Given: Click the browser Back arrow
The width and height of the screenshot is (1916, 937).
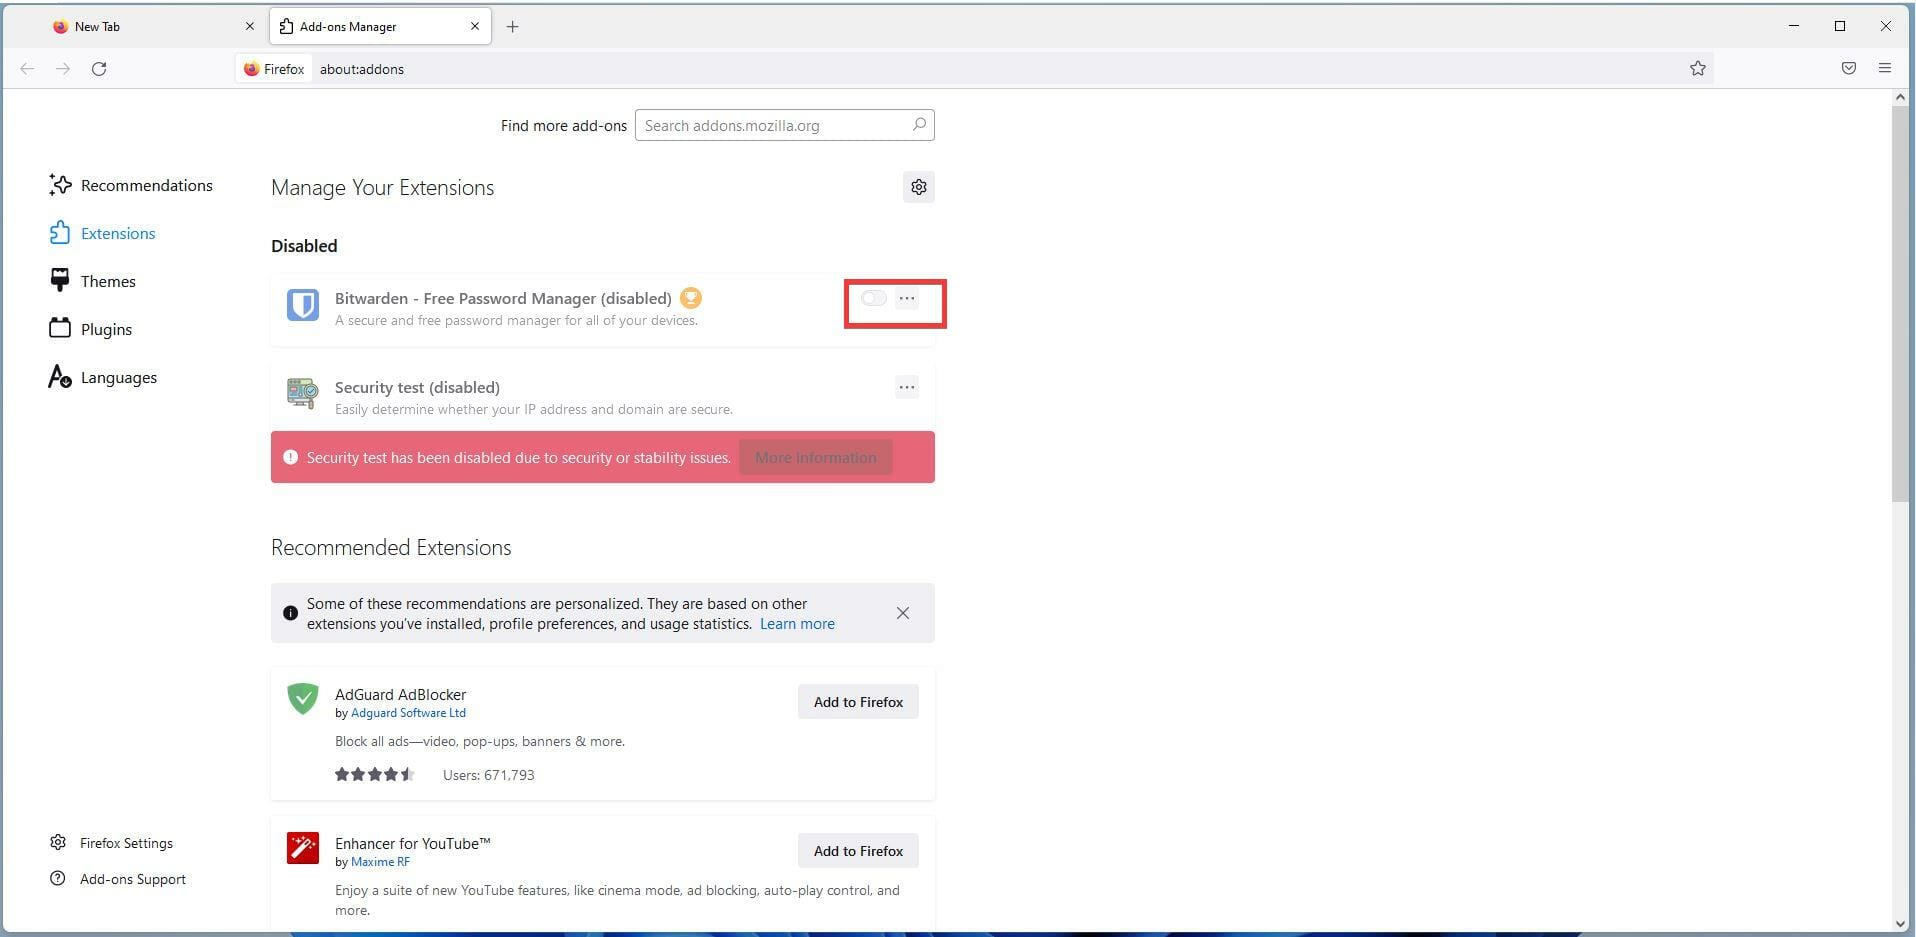Looking at the screenshot, I should [27, 69].
